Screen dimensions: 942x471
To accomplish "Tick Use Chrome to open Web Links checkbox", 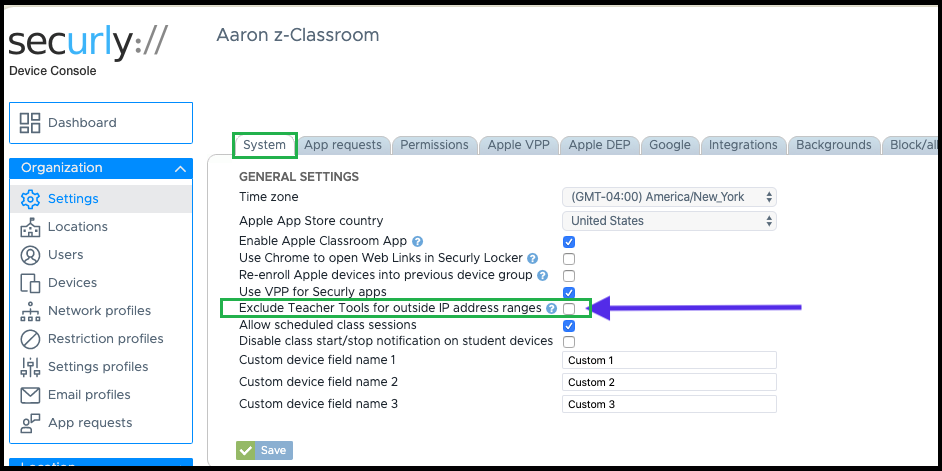I will [569, 259].
